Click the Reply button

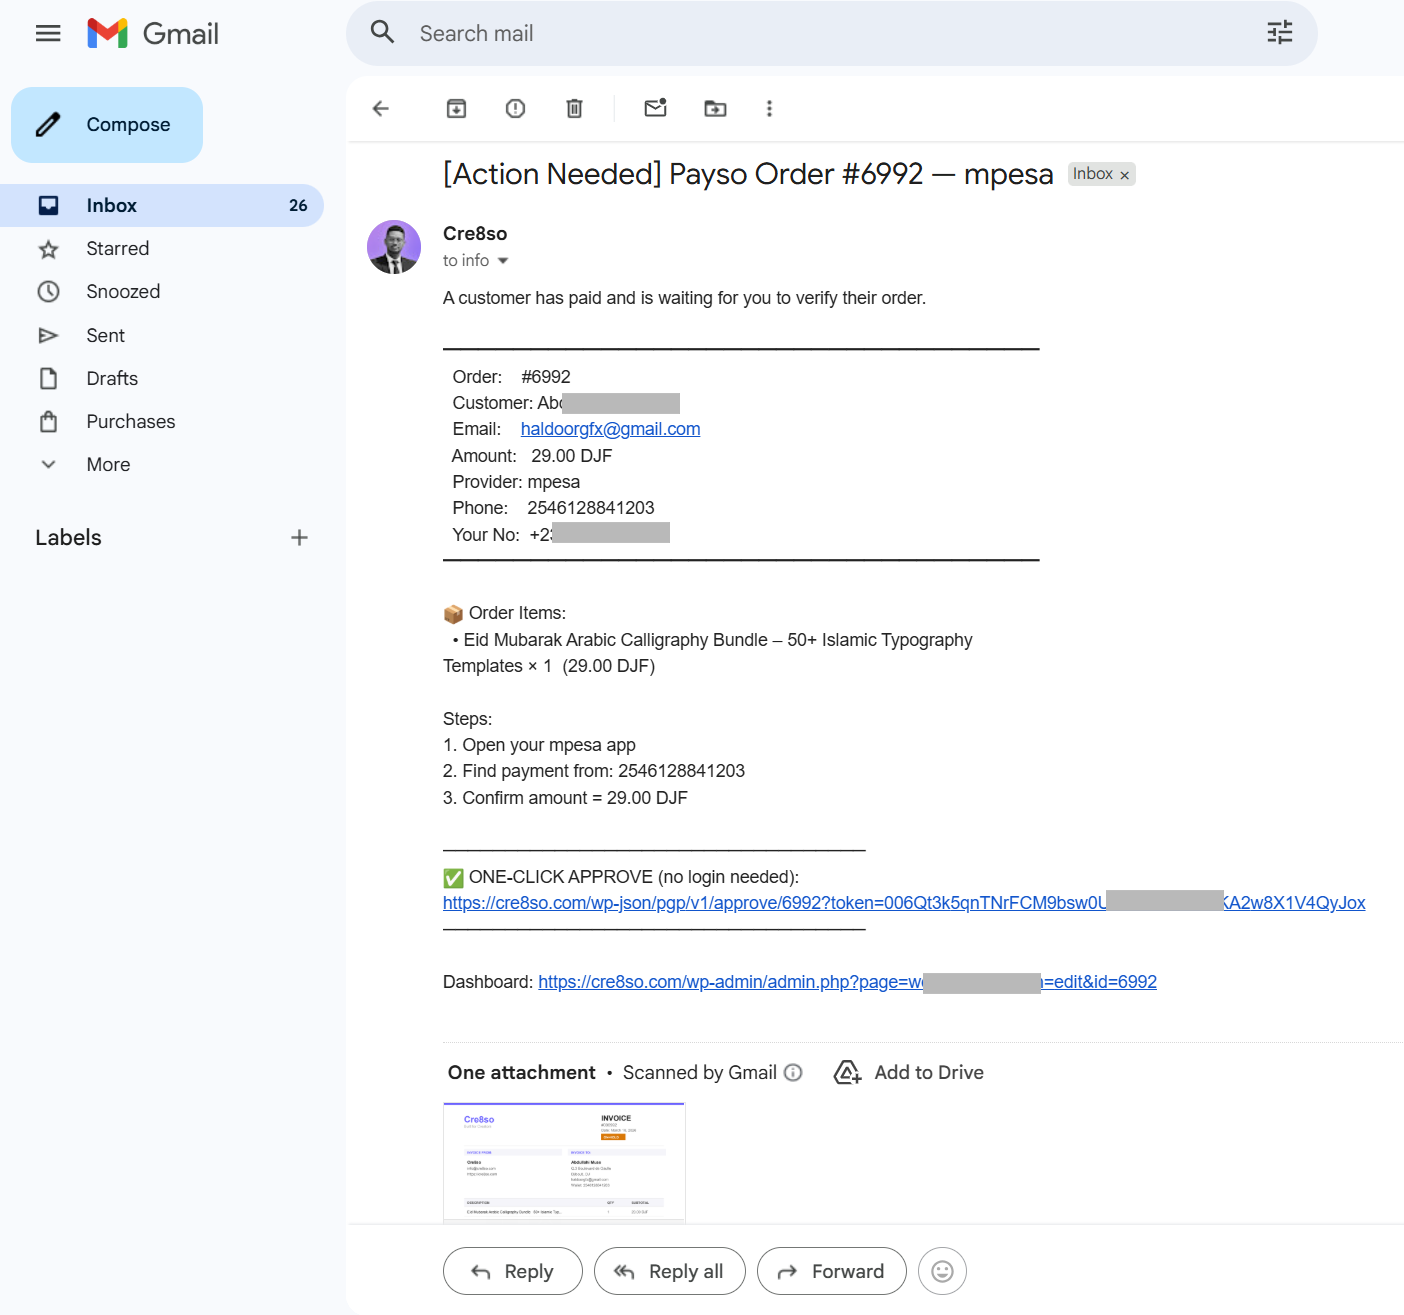coord(512,1271)
